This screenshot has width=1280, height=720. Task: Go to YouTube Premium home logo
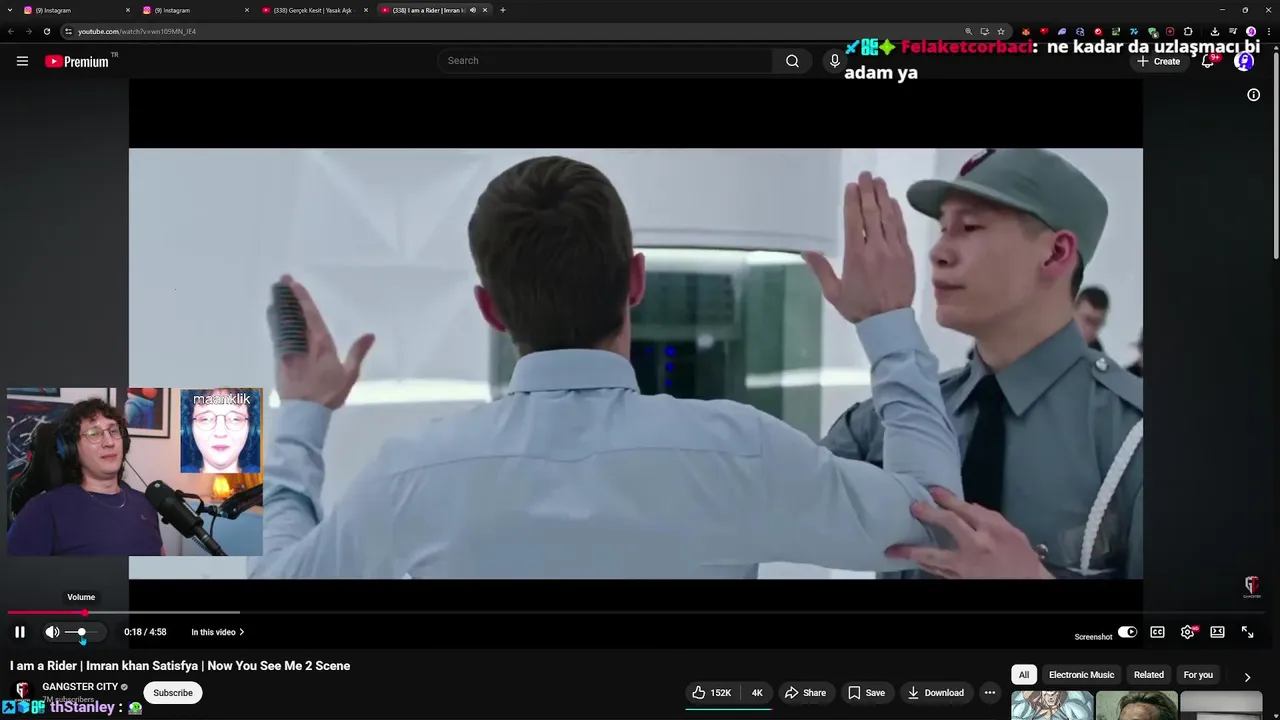(x=78, y=61)
